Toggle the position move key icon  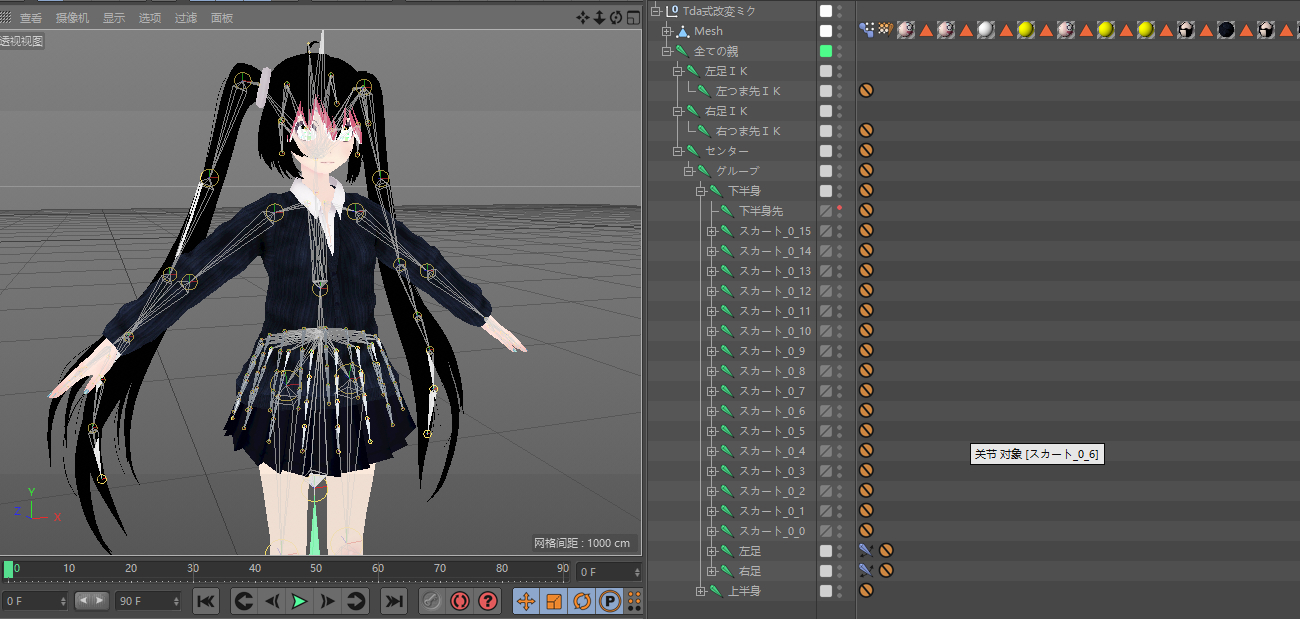click(x=526, y=601)
